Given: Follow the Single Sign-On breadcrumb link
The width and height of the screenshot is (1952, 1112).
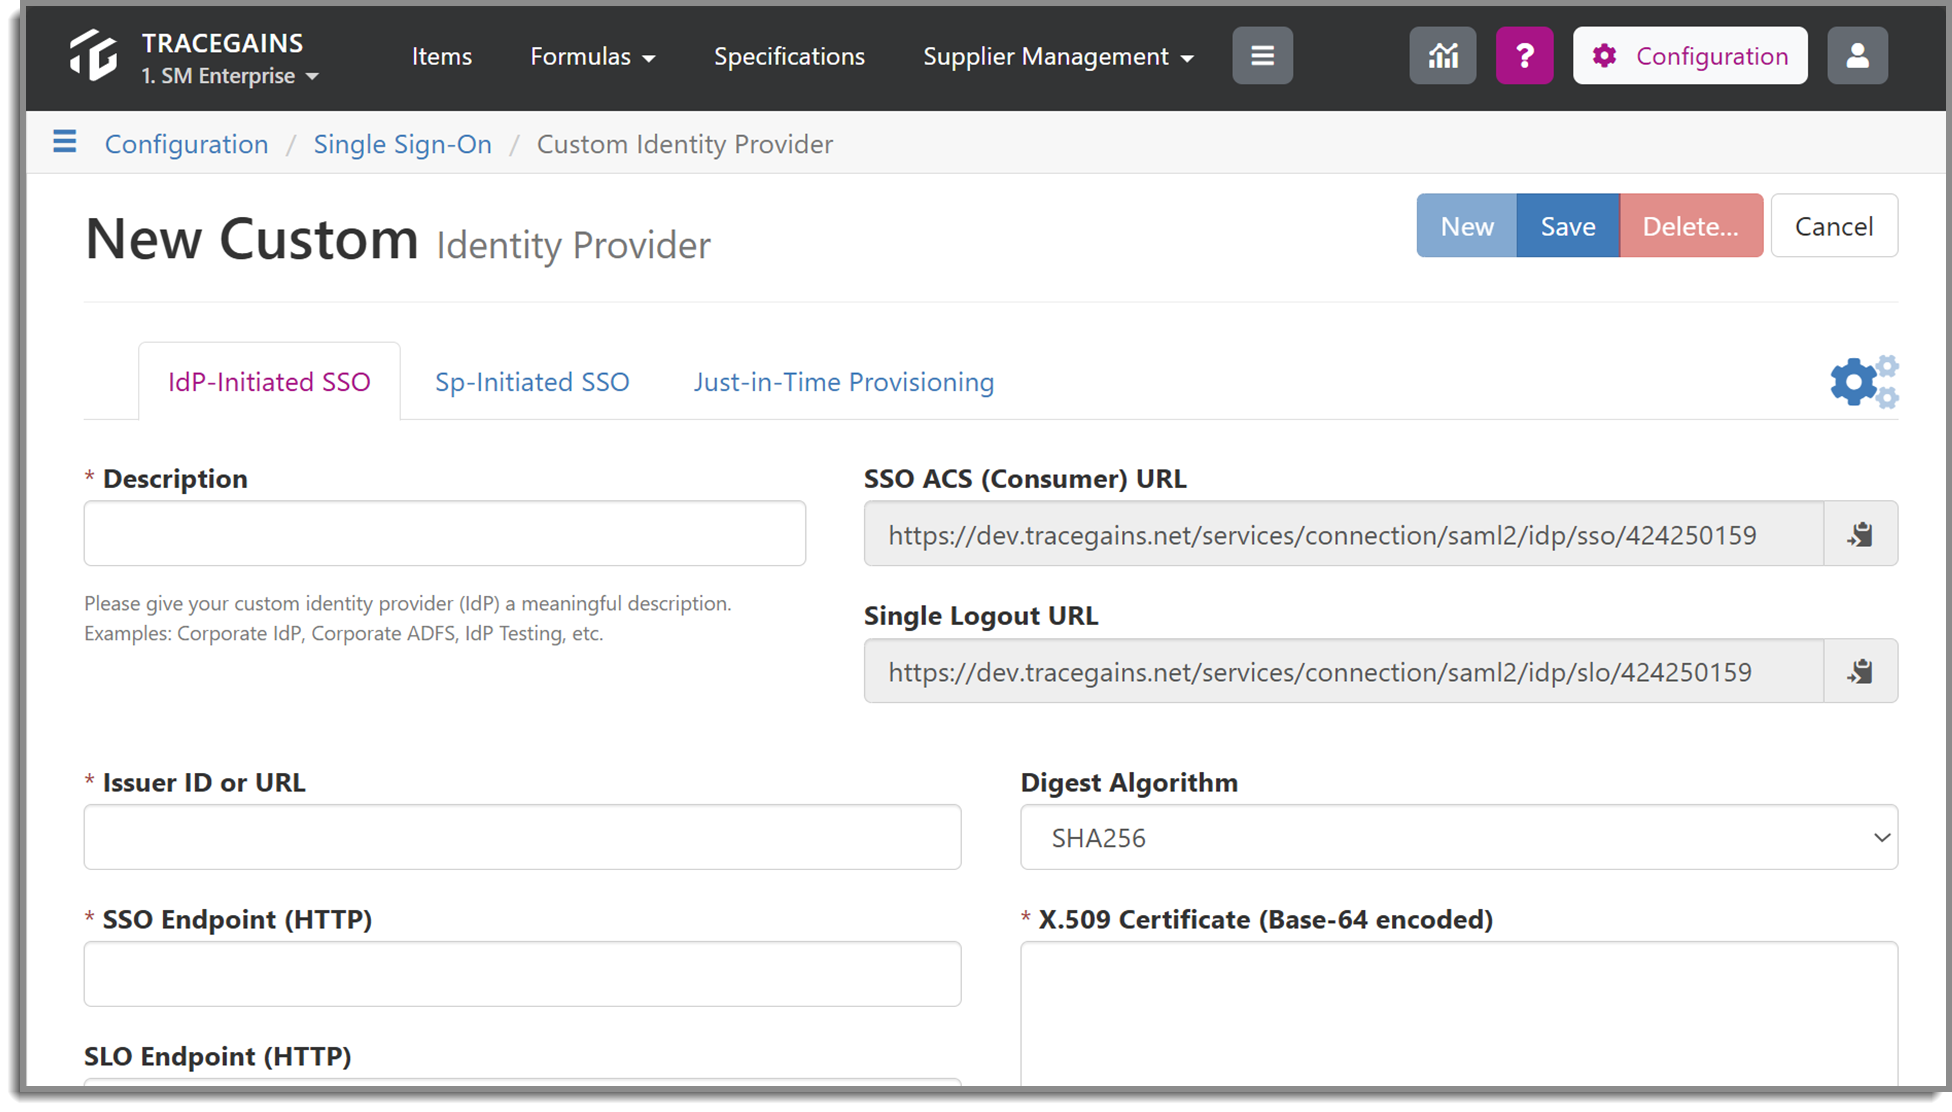Looking at the screenshot, I should pyautogui.click(x=403, y=144).
